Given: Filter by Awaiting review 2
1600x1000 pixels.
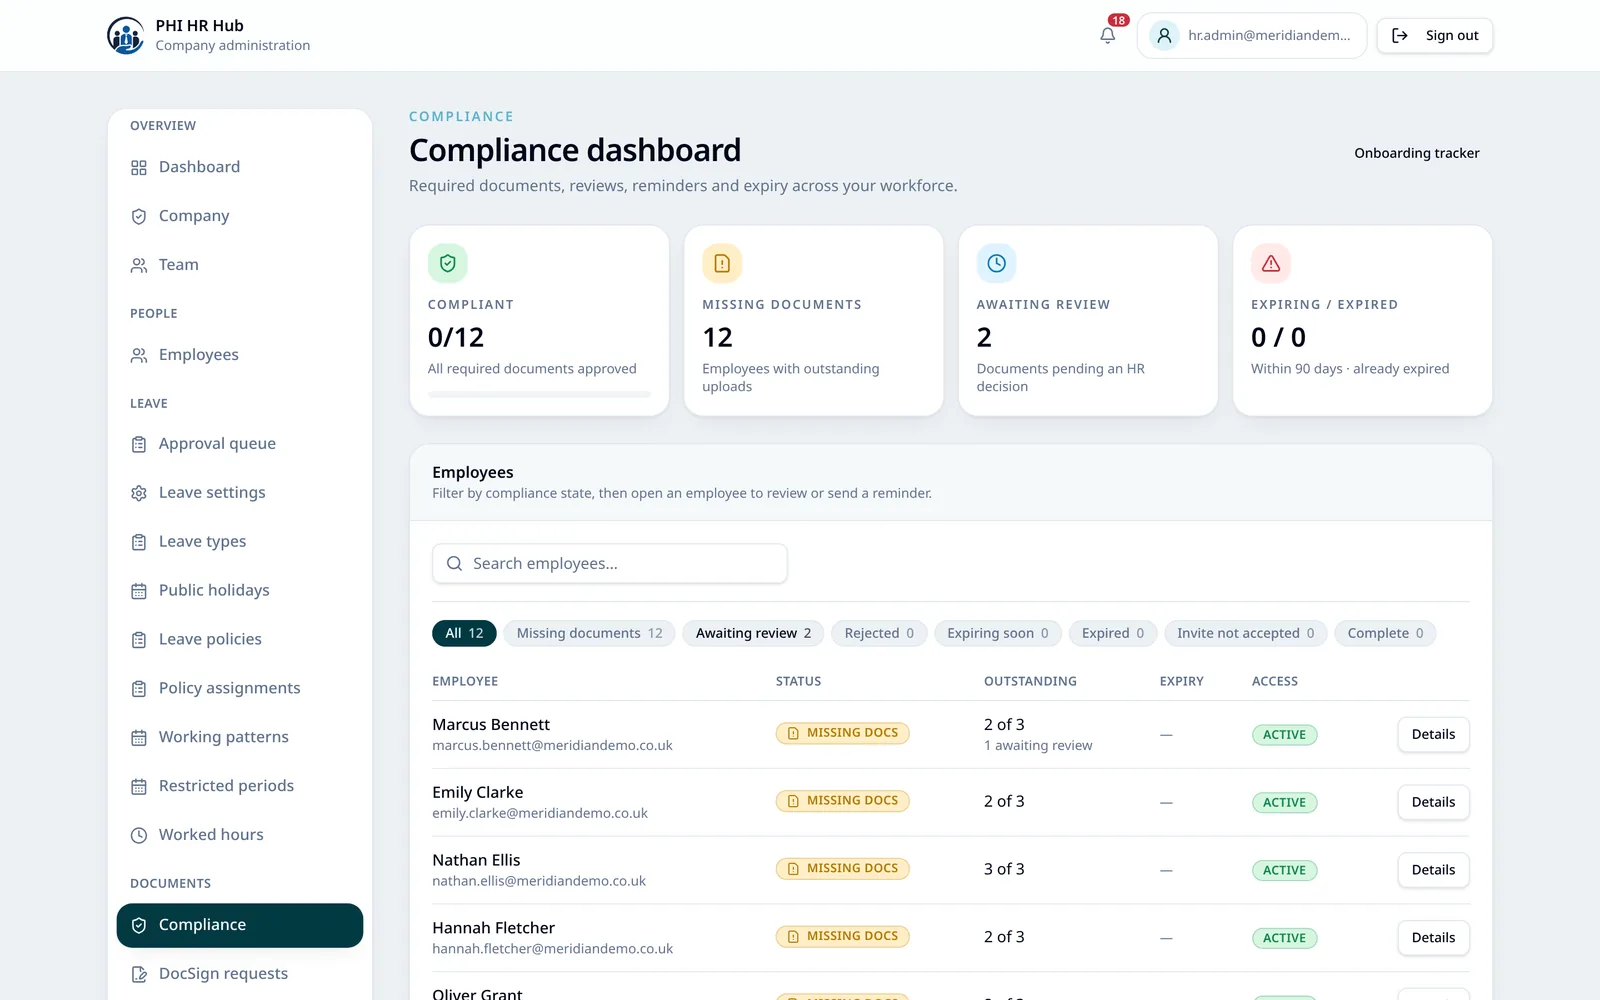Looking at the screenshot, I should click(753, 634).
